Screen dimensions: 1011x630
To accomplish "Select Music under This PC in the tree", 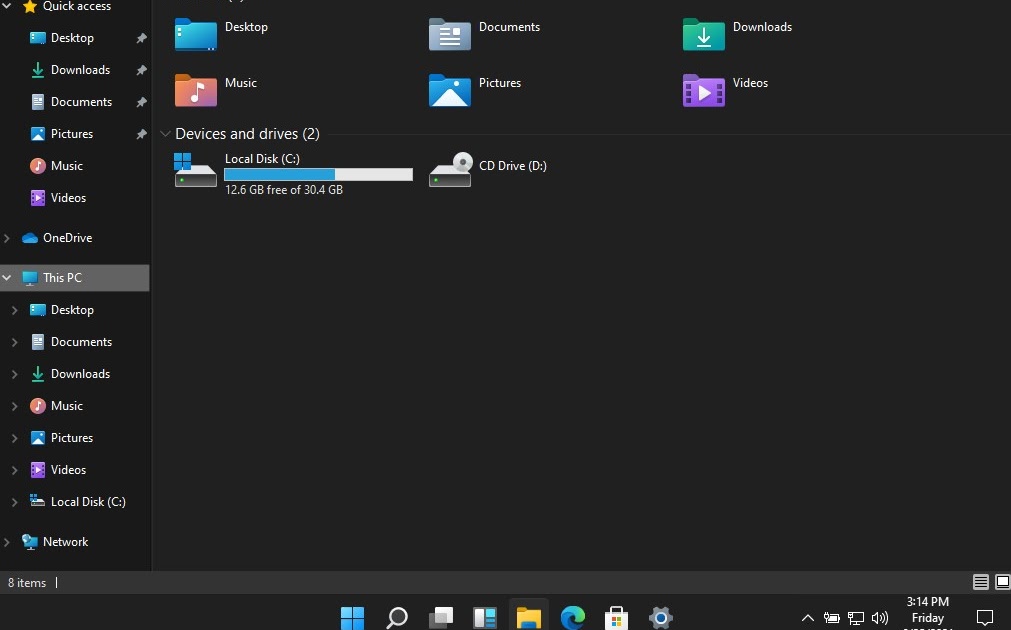I will 66,406.
